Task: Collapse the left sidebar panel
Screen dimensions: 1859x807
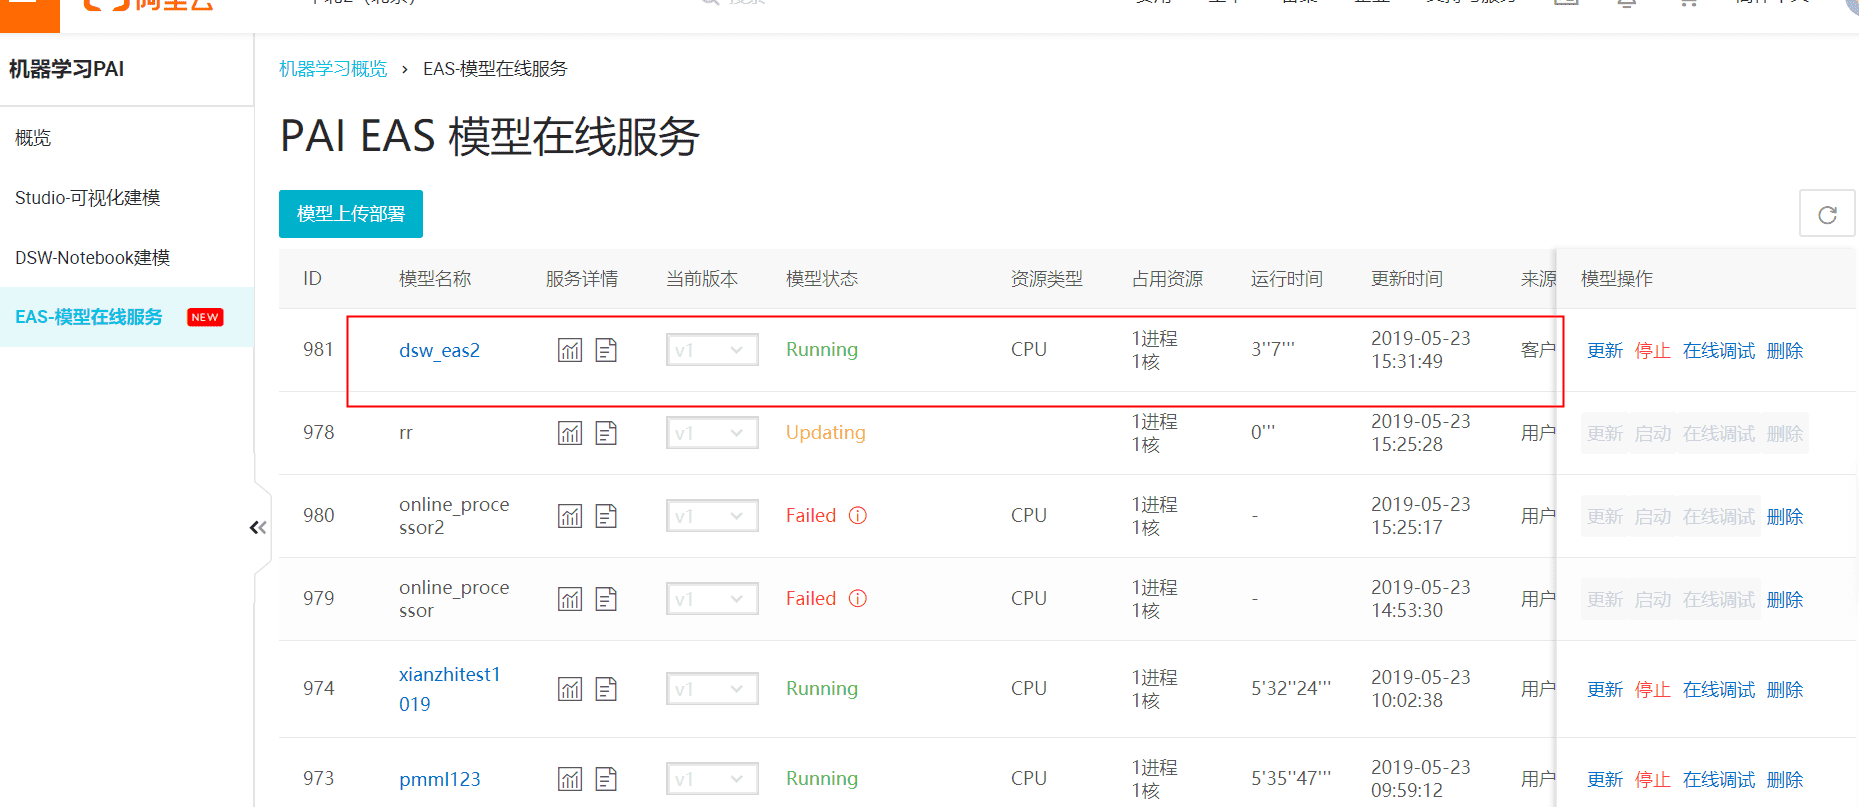Action: (x=258, y=527)
